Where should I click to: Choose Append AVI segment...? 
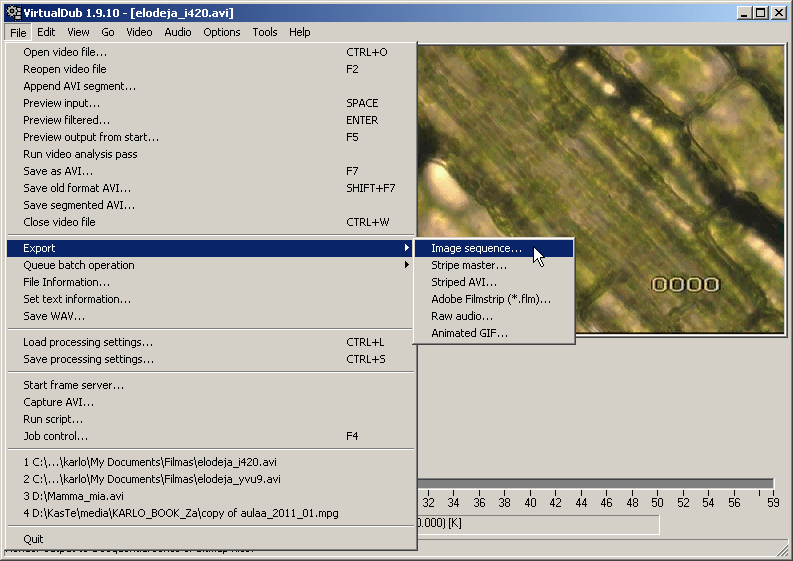211,86
